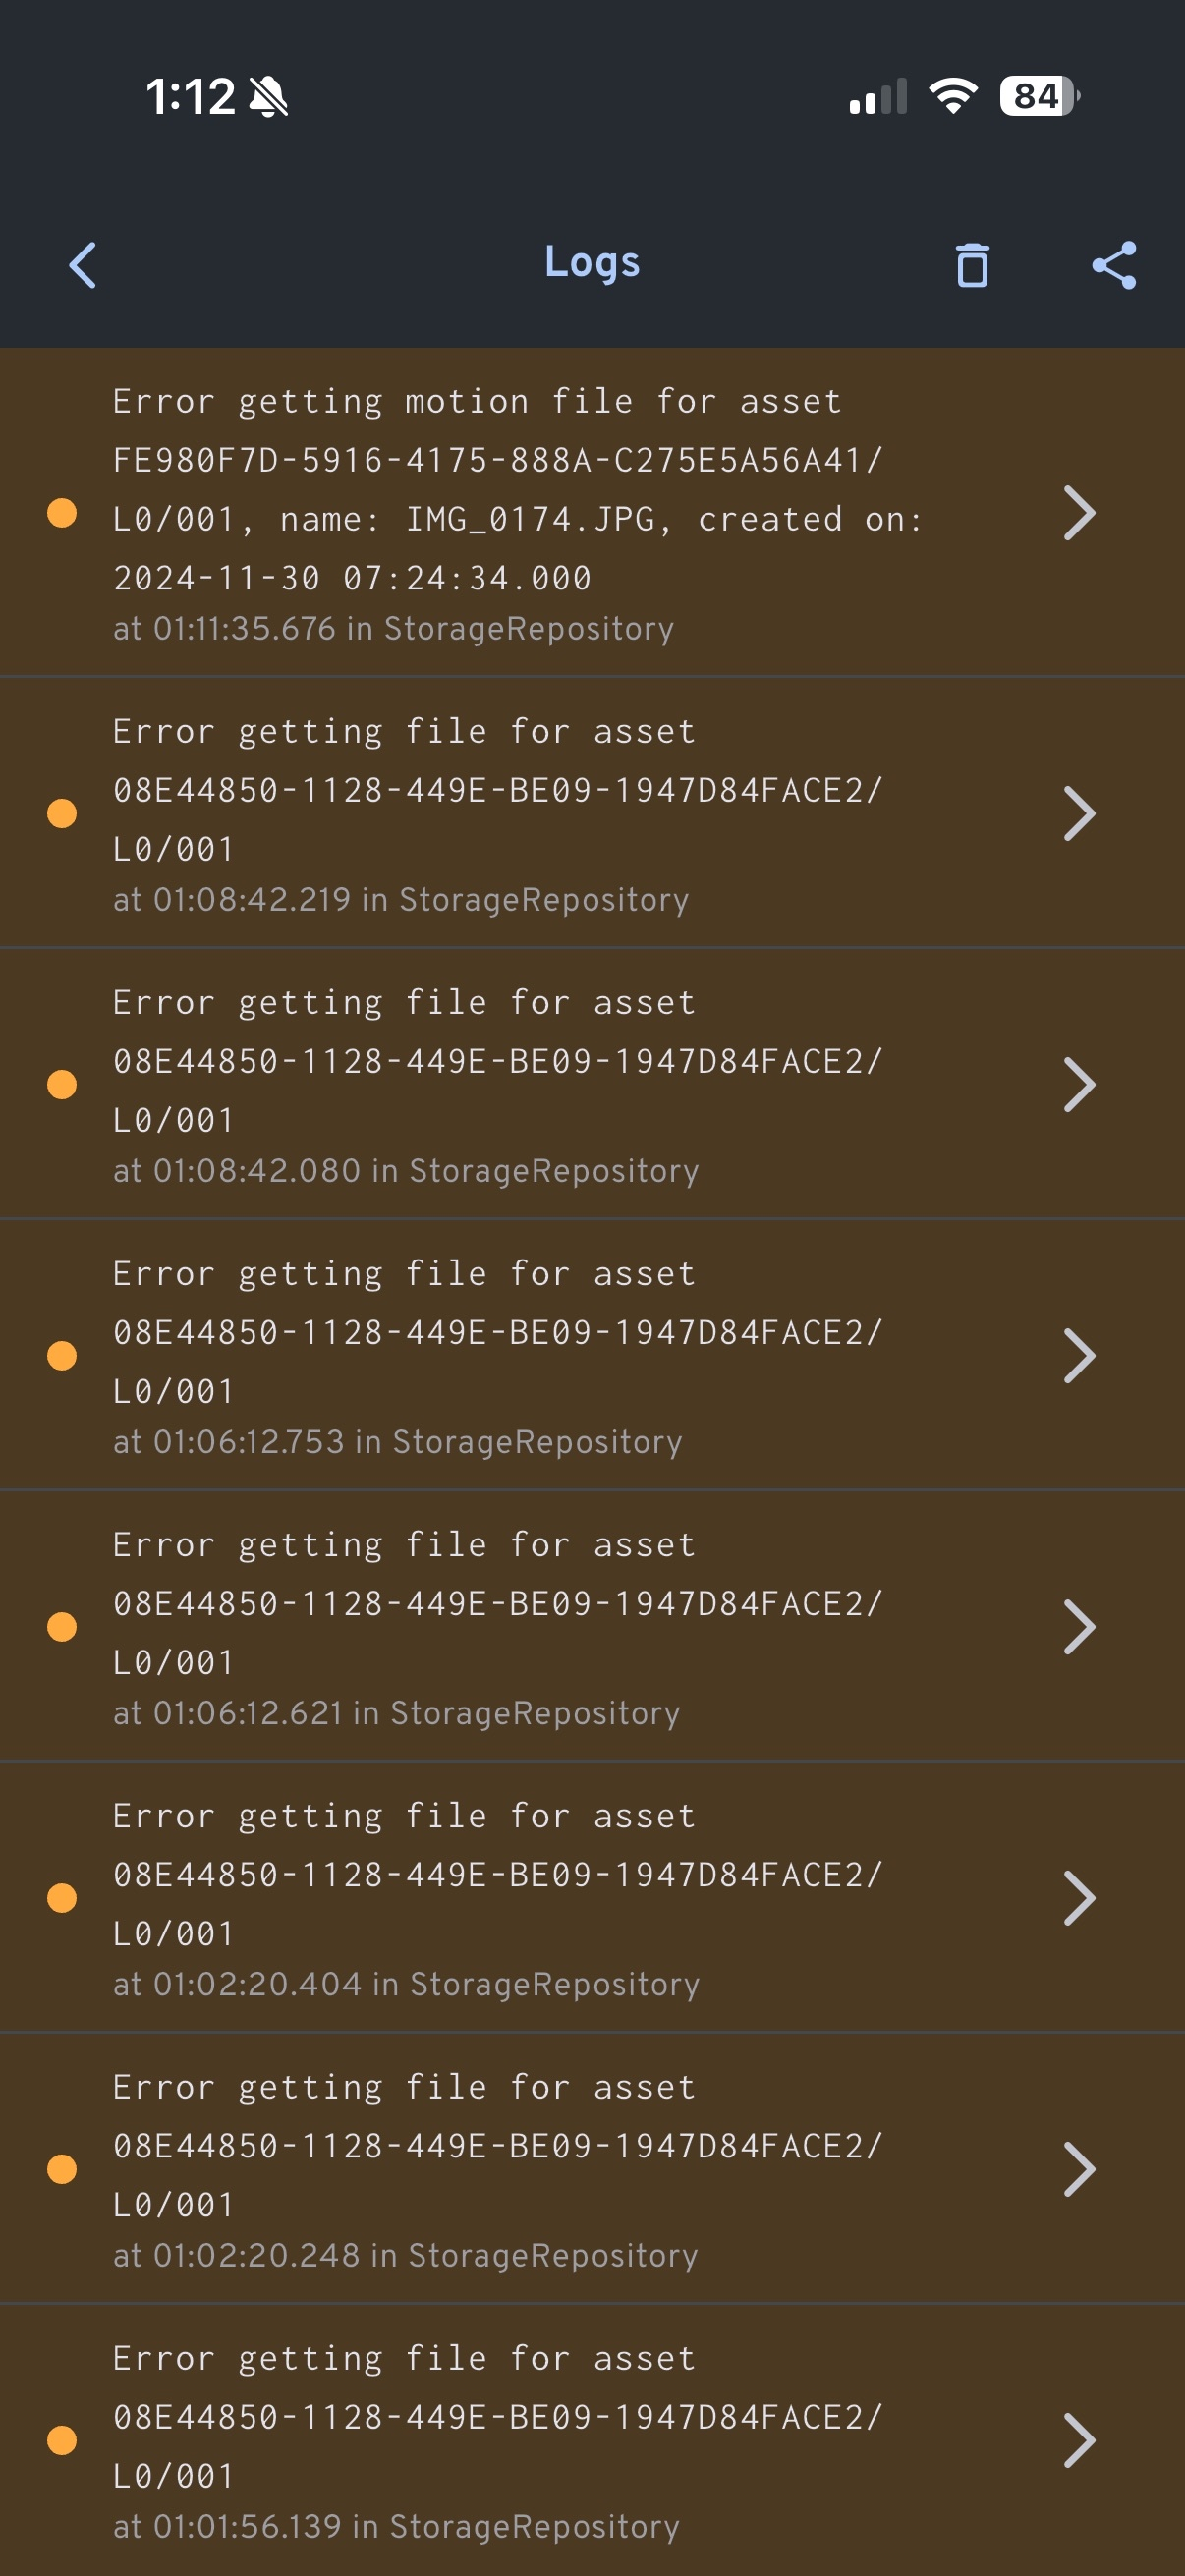Tap the back arrow icon
Screen dimensions: 1185x2576
click(83, 265)
